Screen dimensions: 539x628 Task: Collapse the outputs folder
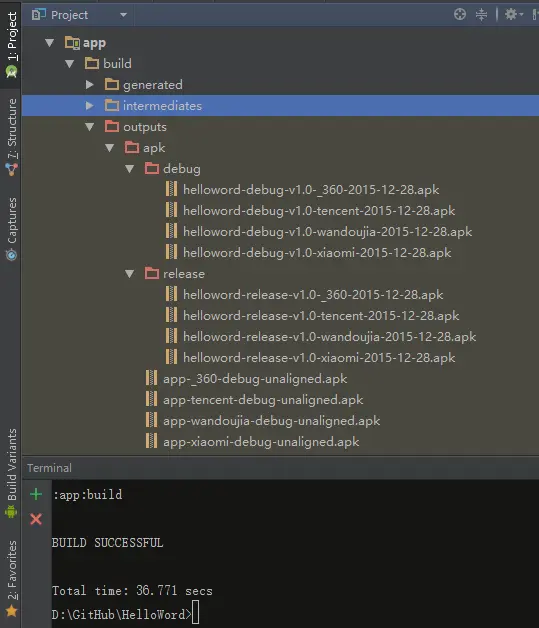[90, 127]
